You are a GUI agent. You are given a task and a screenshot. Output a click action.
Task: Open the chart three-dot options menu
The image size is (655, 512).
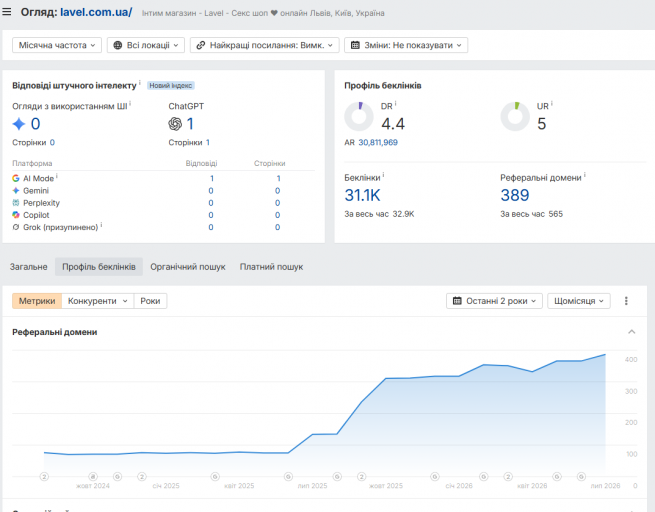[x=626, y=301]
